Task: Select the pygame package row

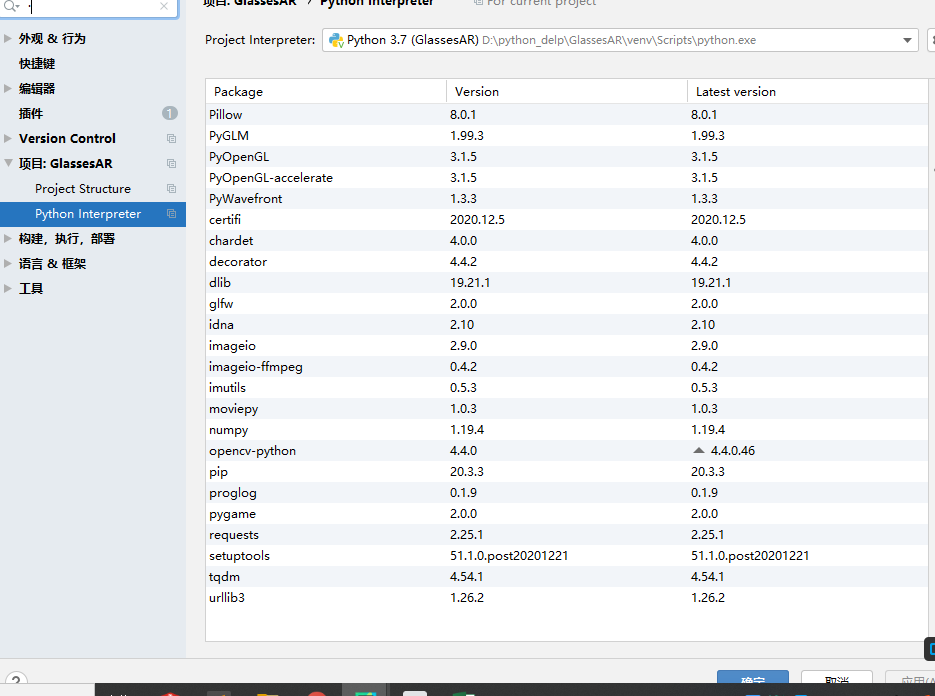Action: [x=567, y=514]
